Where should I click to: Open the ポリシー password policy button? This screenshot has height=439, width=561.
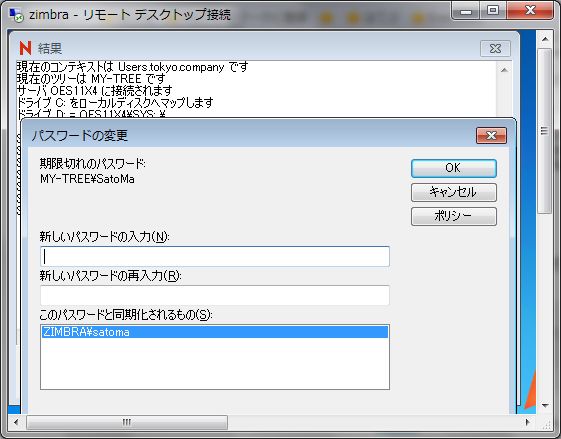point(454,216)
